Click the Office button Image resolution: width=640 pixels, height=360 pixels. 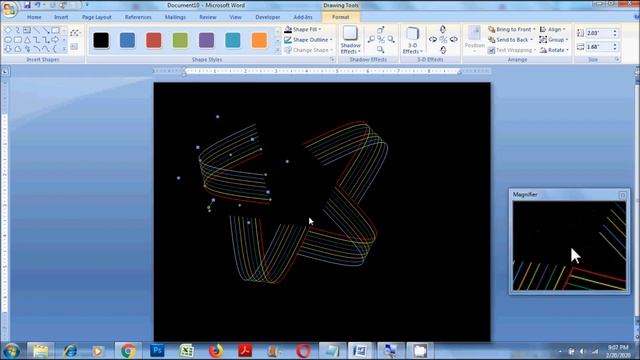click(9, 9)
